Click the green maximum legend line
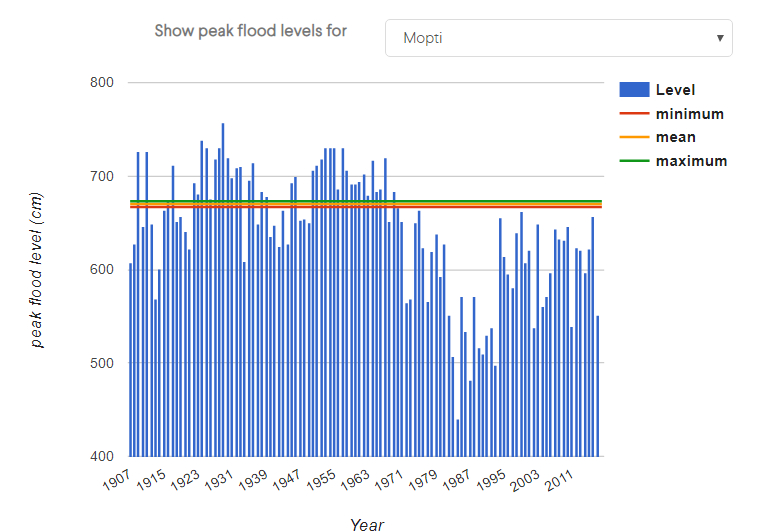The width and height of the screenshot is (765, 531). 634,161
